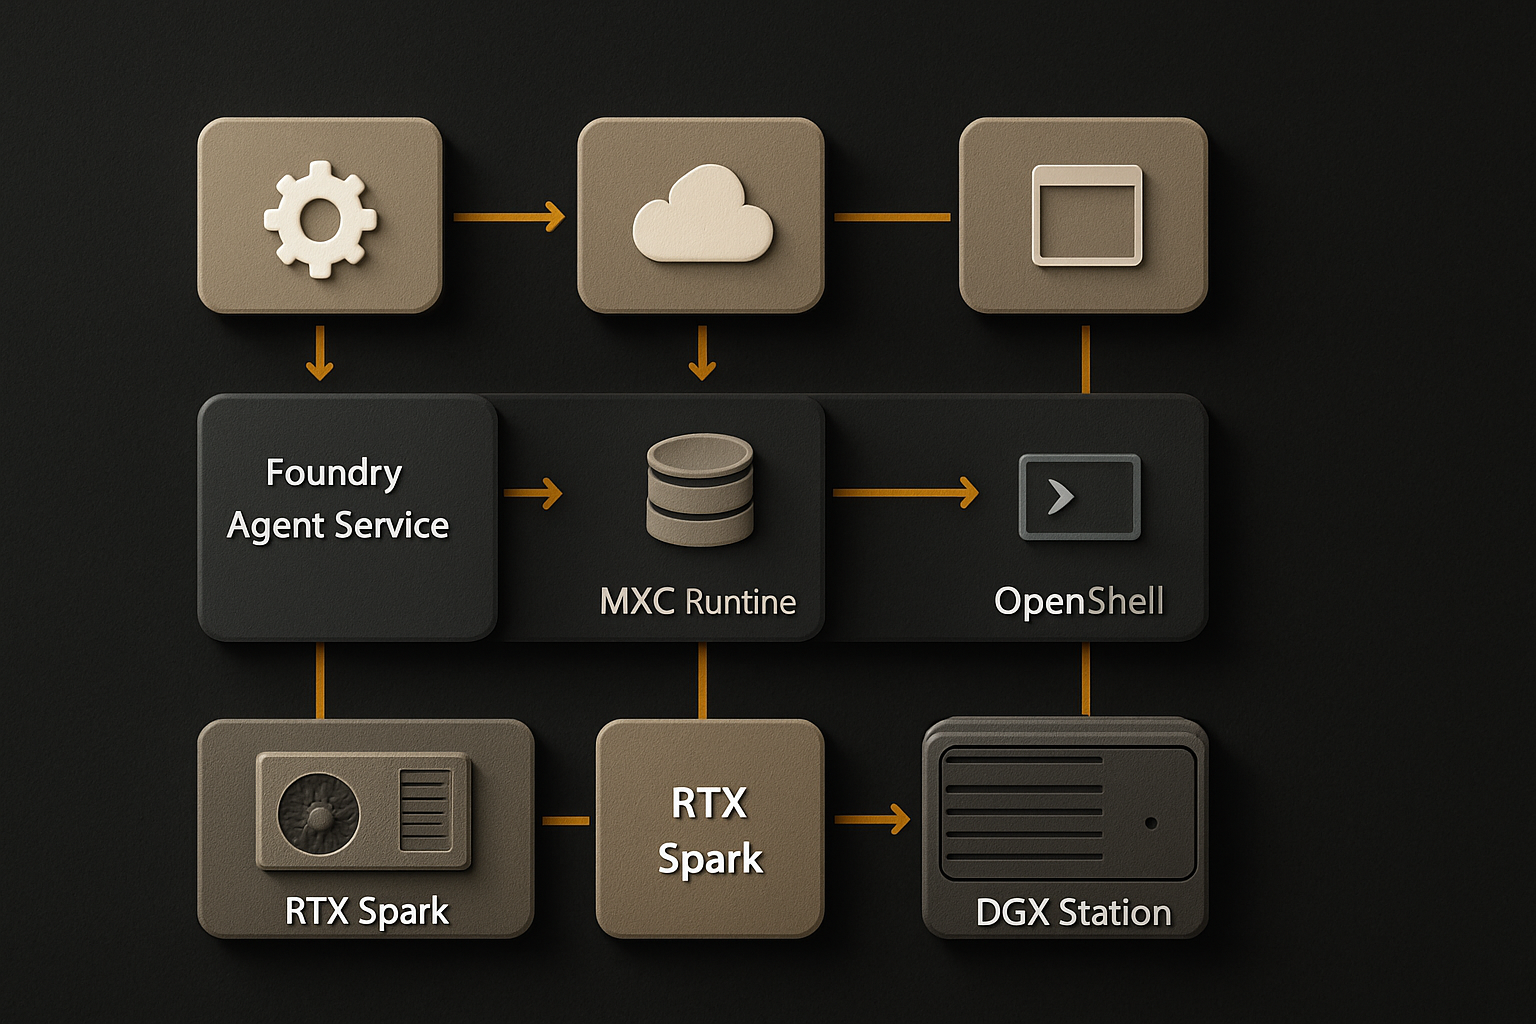The width and height of the screenshot is (1536, 1024).
Task: Select the DGX Station server unit icon
Action: click(x=1068, y=813)
